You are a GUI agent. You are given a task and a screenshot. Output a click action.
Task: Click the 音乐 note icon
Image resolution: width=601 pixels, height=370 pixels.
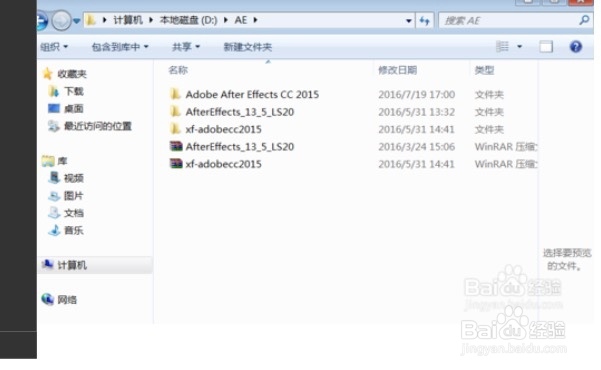[x=54, y=230]
